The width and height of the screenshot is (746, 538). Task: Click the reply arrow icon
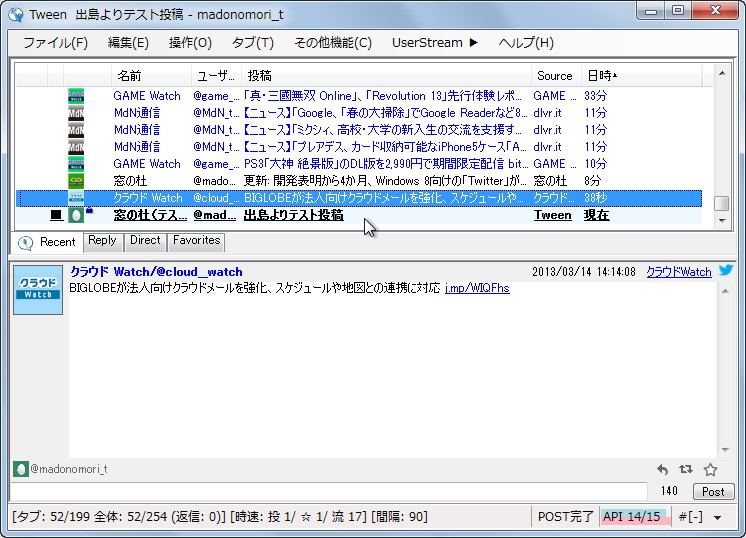point(662,470)
